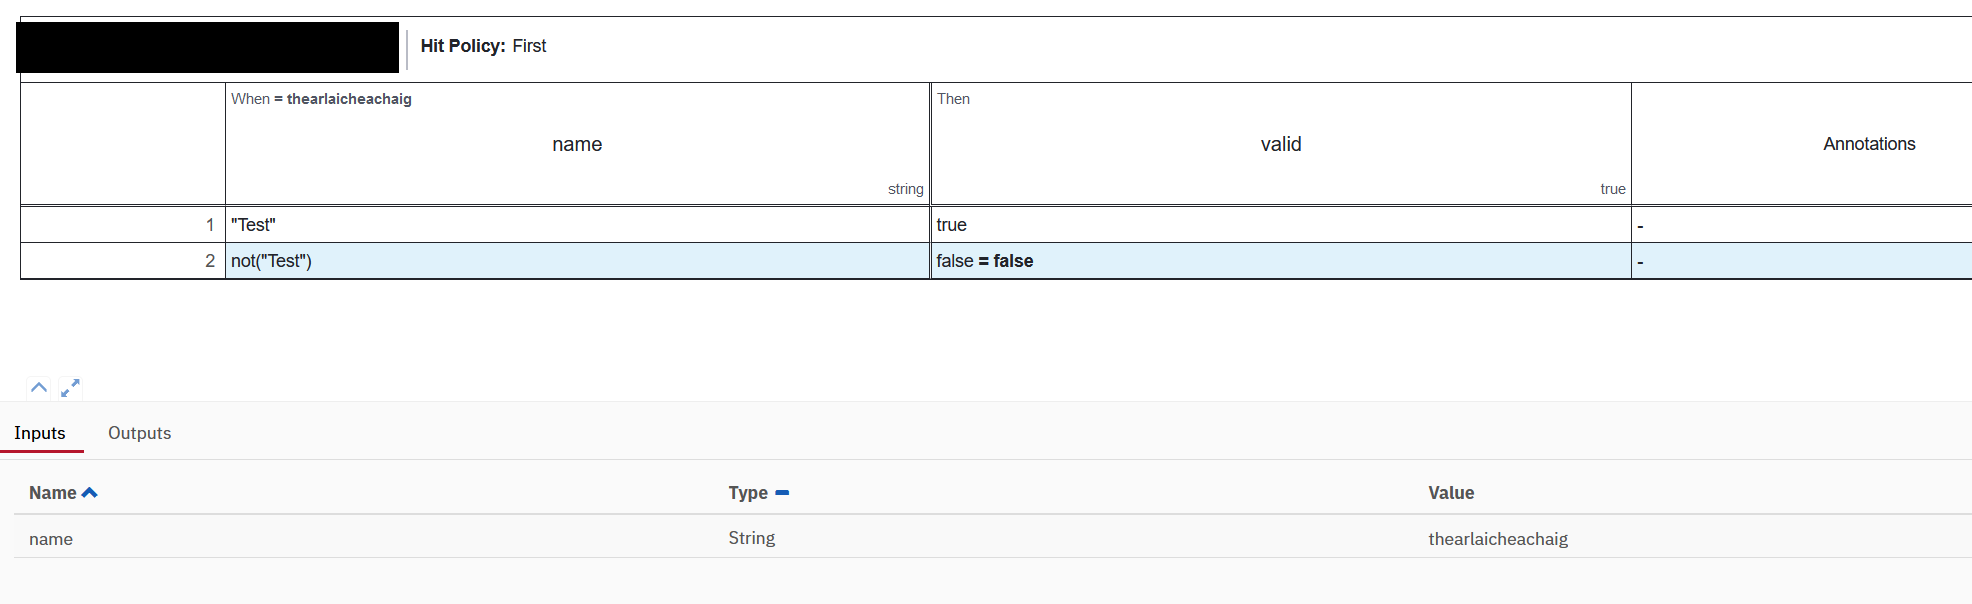Switch to the Outputs tab
1972x604 pixels.
click(139, 433)
